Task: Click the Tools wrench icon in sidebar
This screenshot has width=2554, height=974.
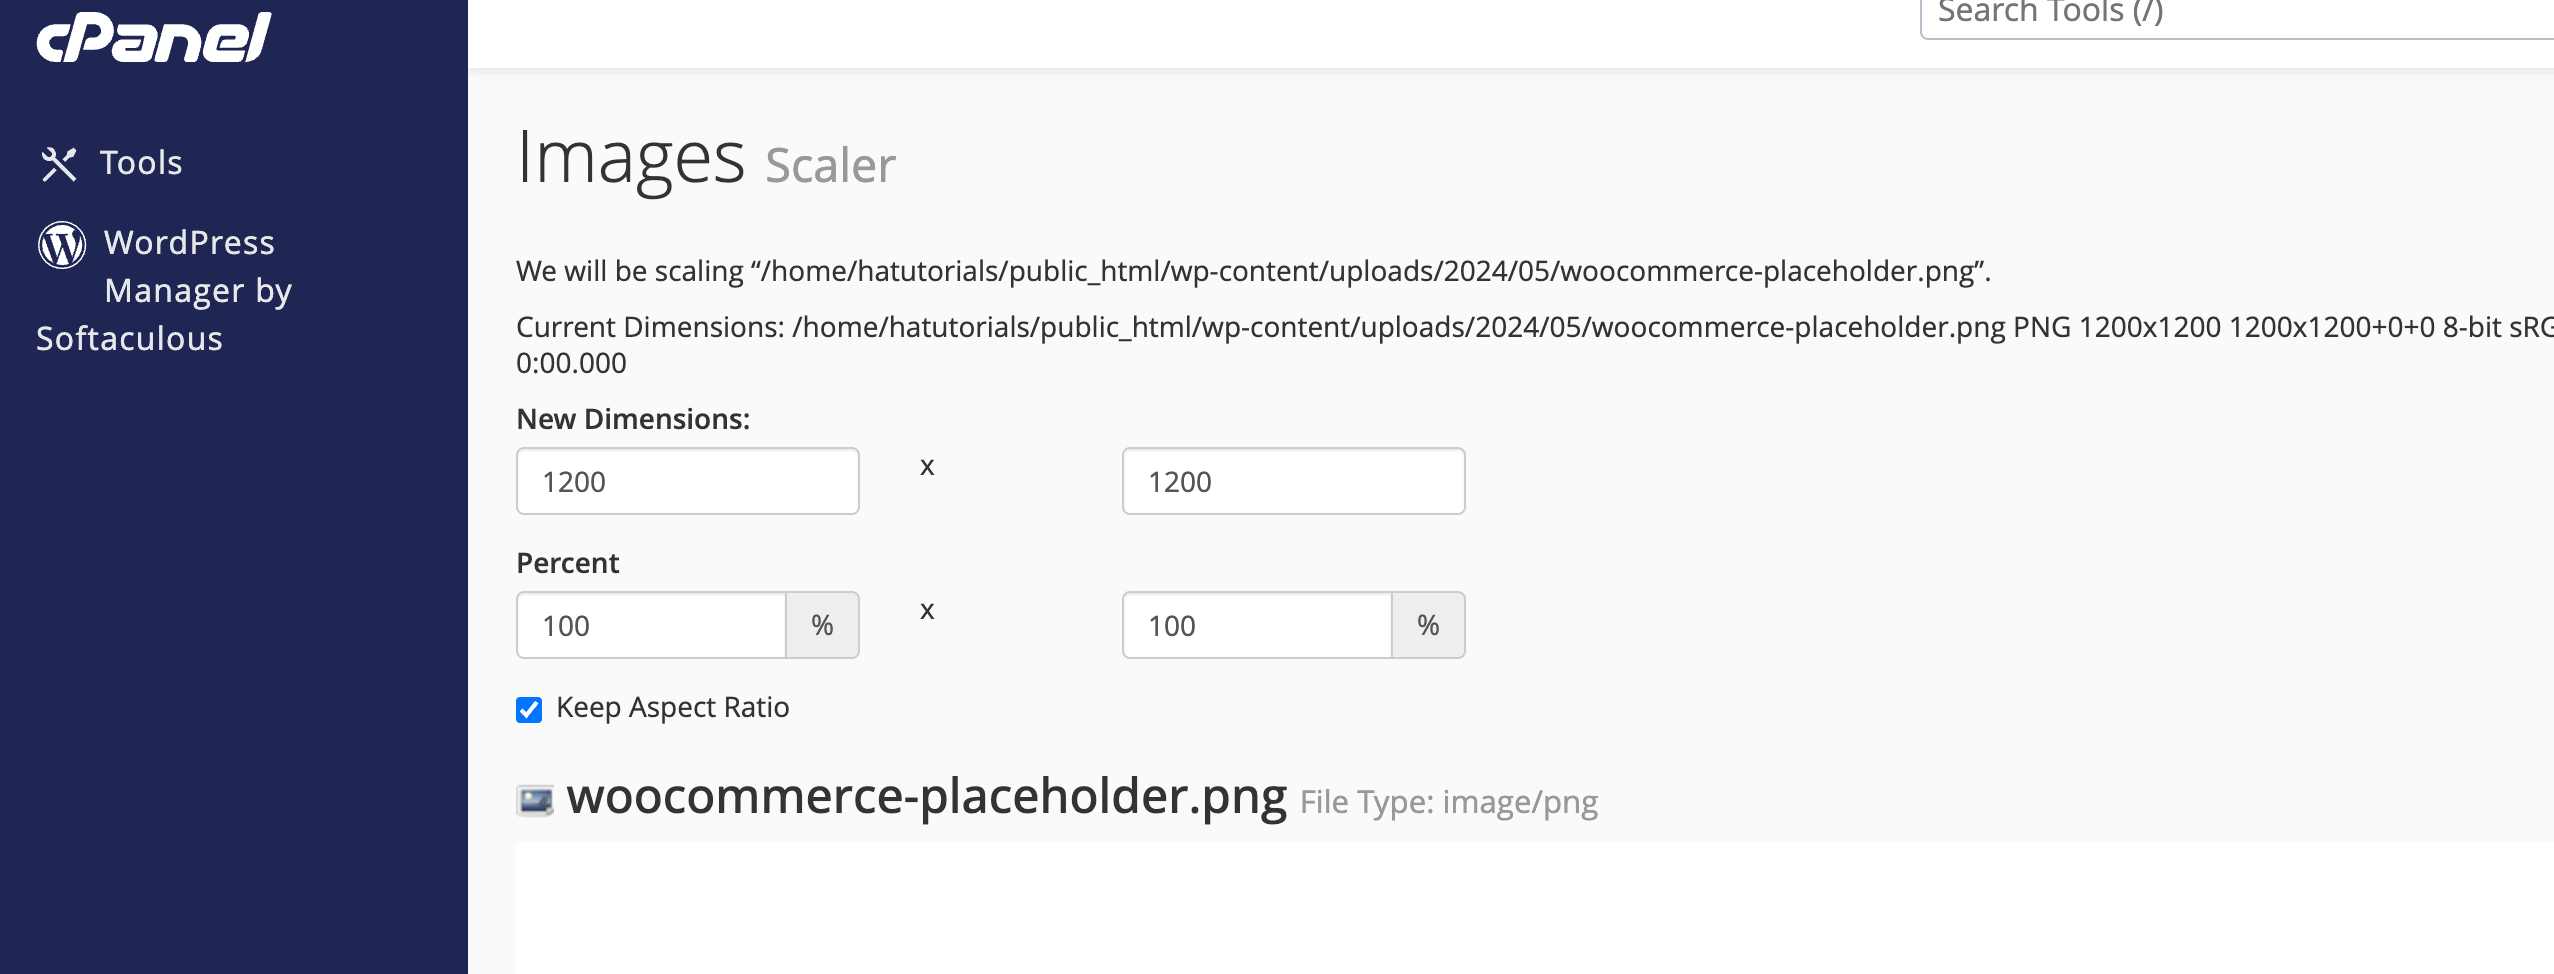Action: (59, 164)
